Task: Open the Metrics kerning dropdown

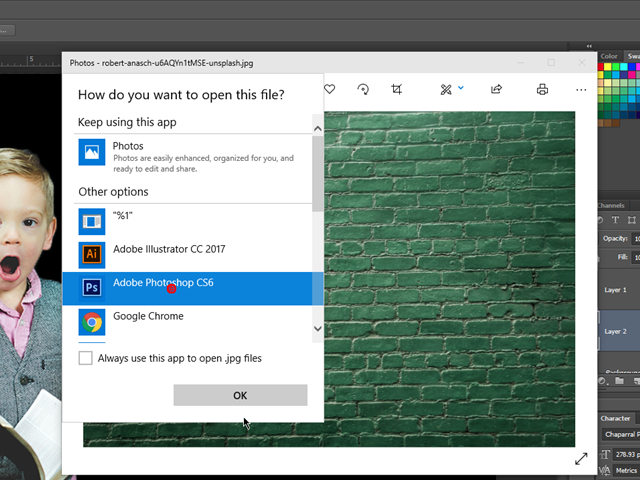Action: coord(627,471)
